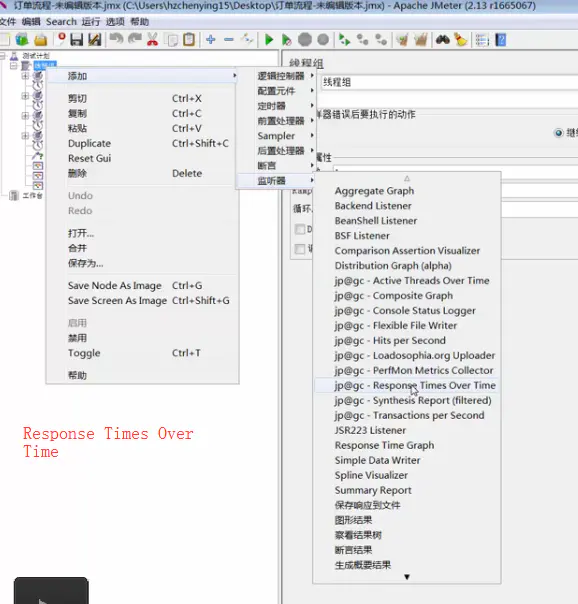Click the Redo arrow toolbar icon
The height and width of the screenshot is (604, 578).
(x=134, y=39)
